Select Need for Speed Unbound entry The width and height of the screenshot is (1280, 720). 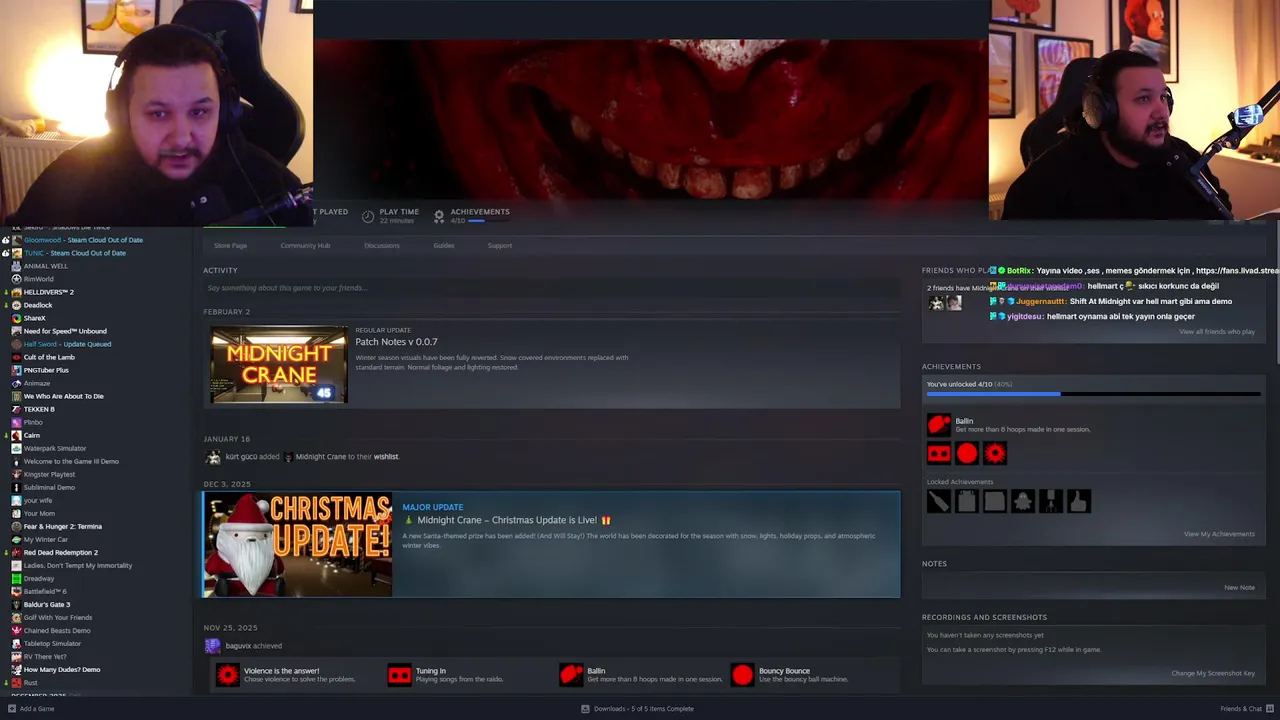[65, 331]
